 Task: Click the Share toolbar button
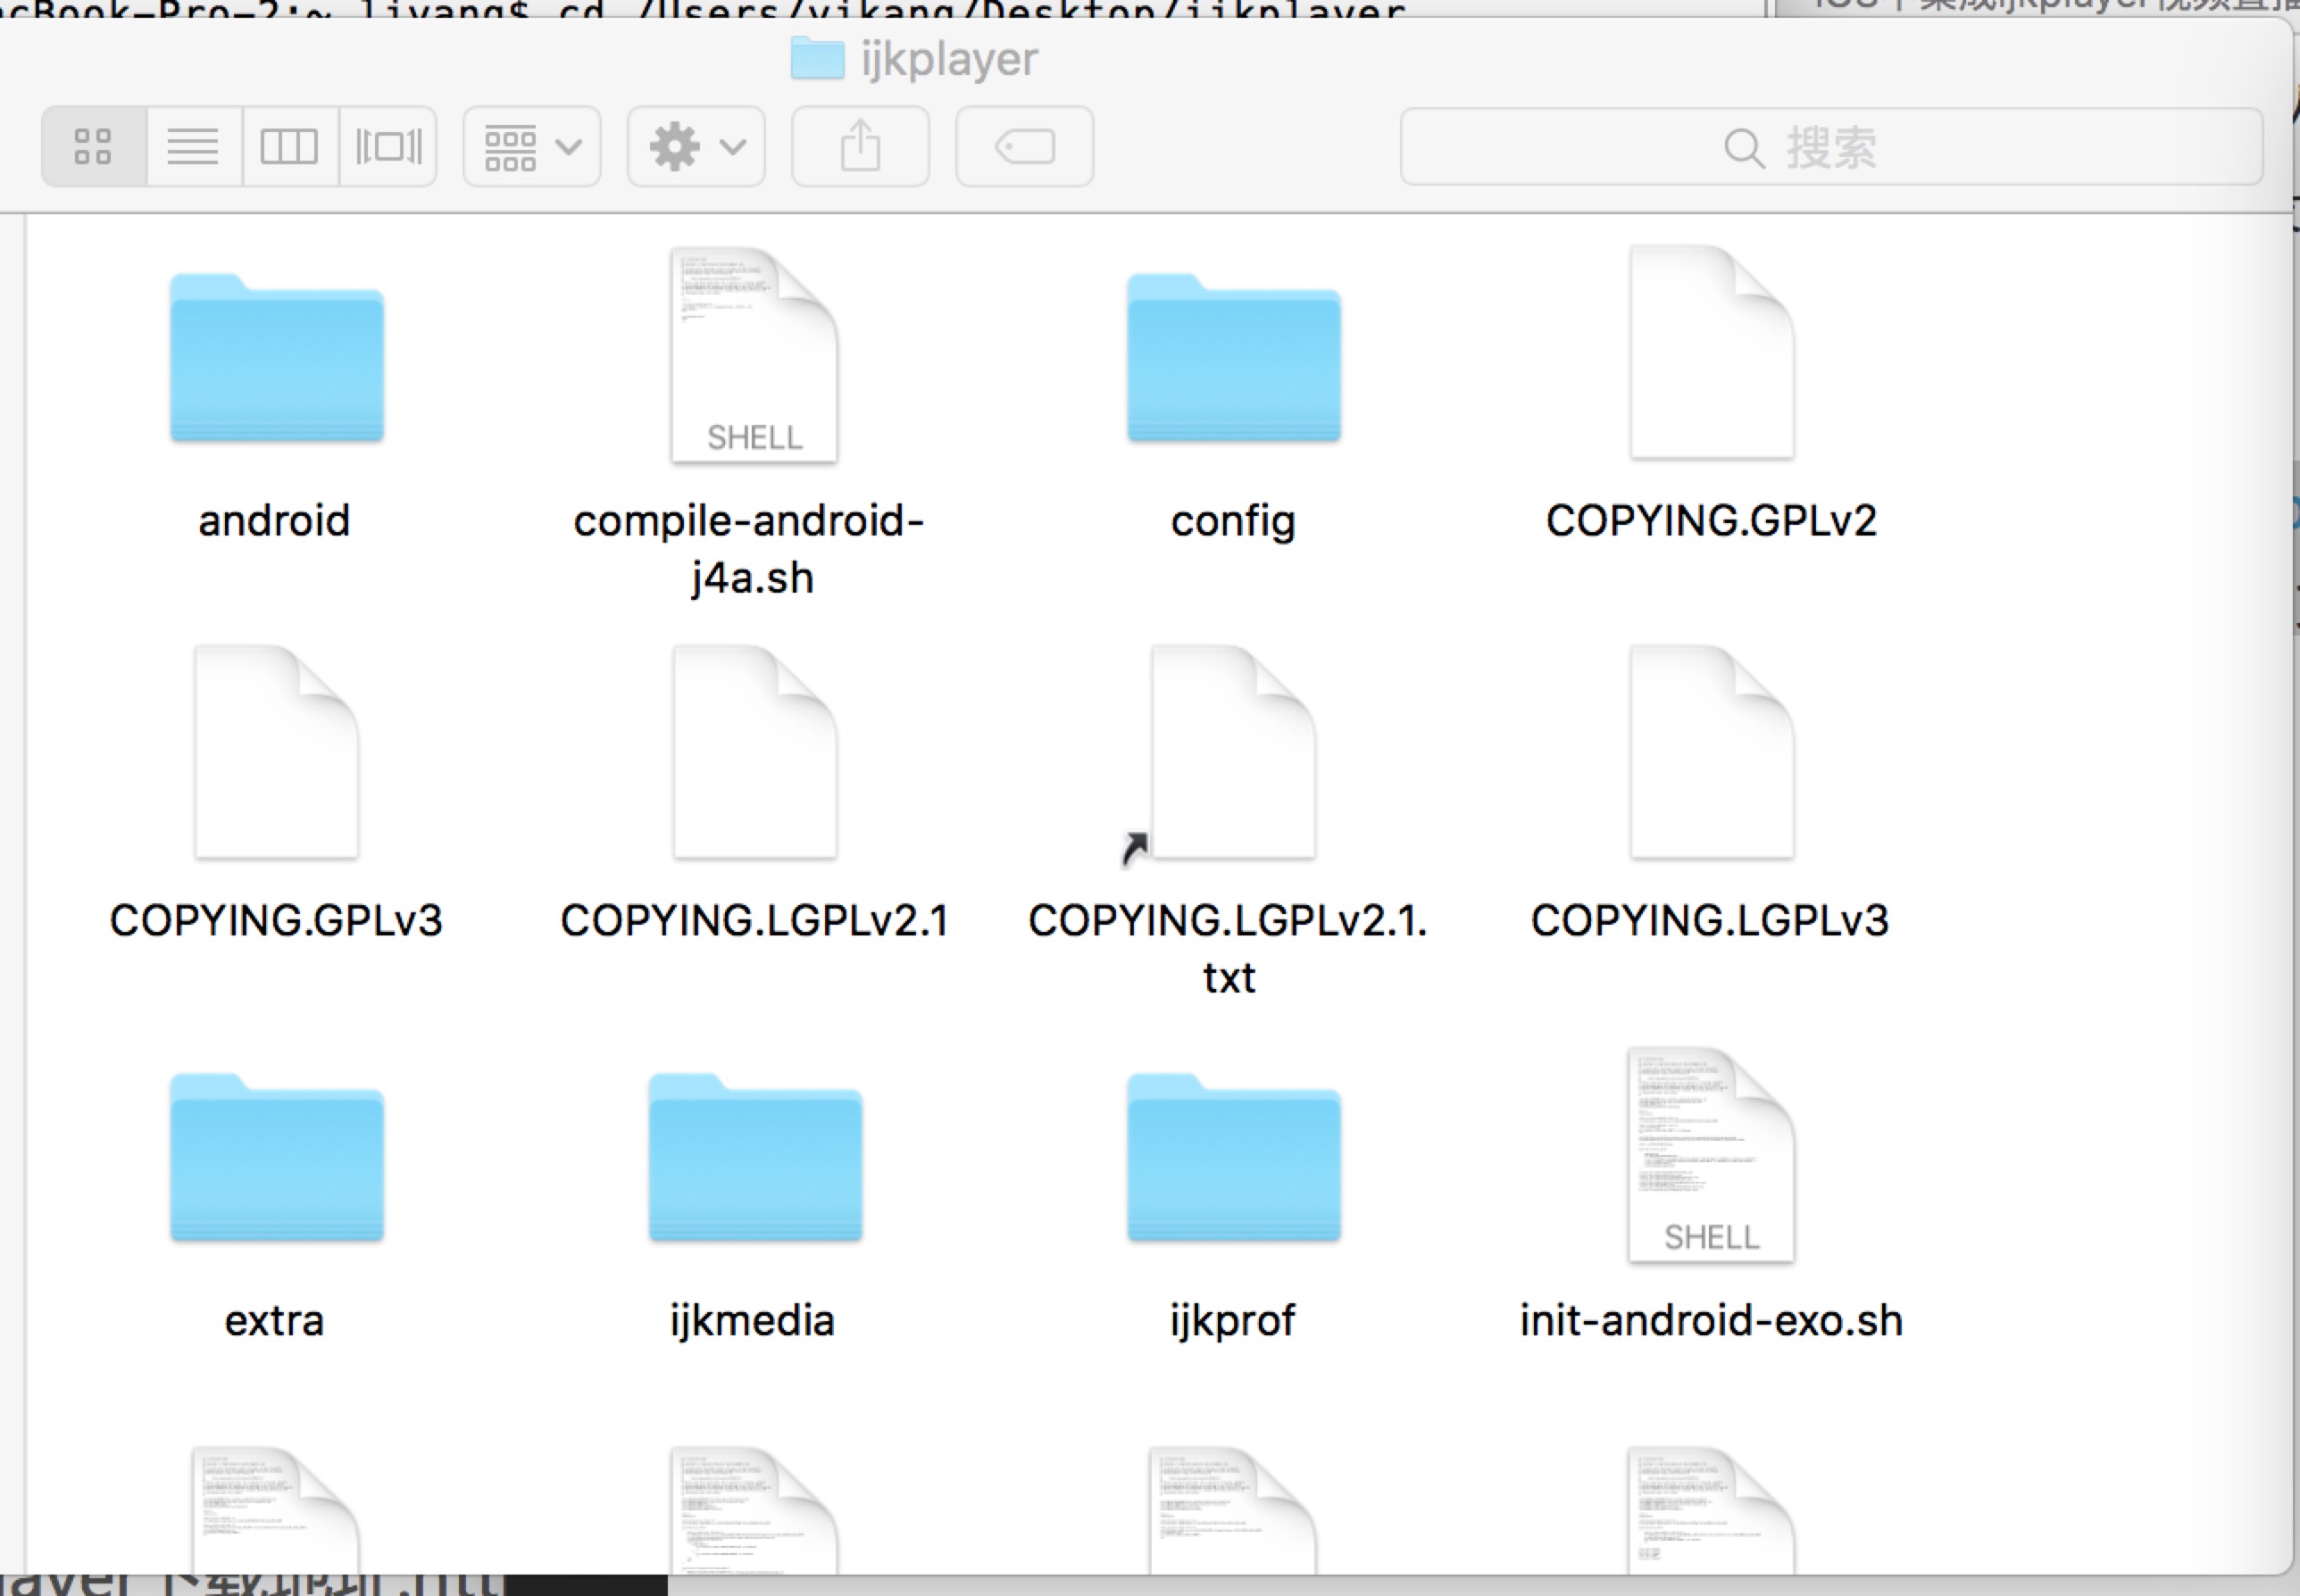860,147
